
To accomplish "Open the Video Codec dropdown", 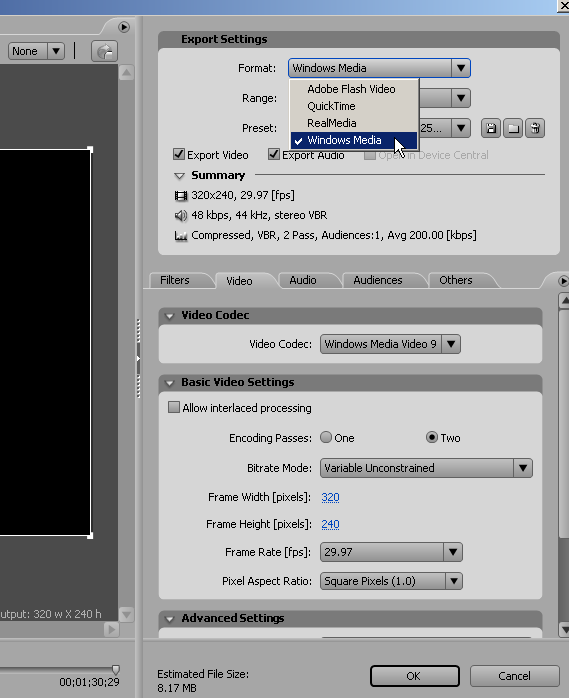I will coord(390,344).
